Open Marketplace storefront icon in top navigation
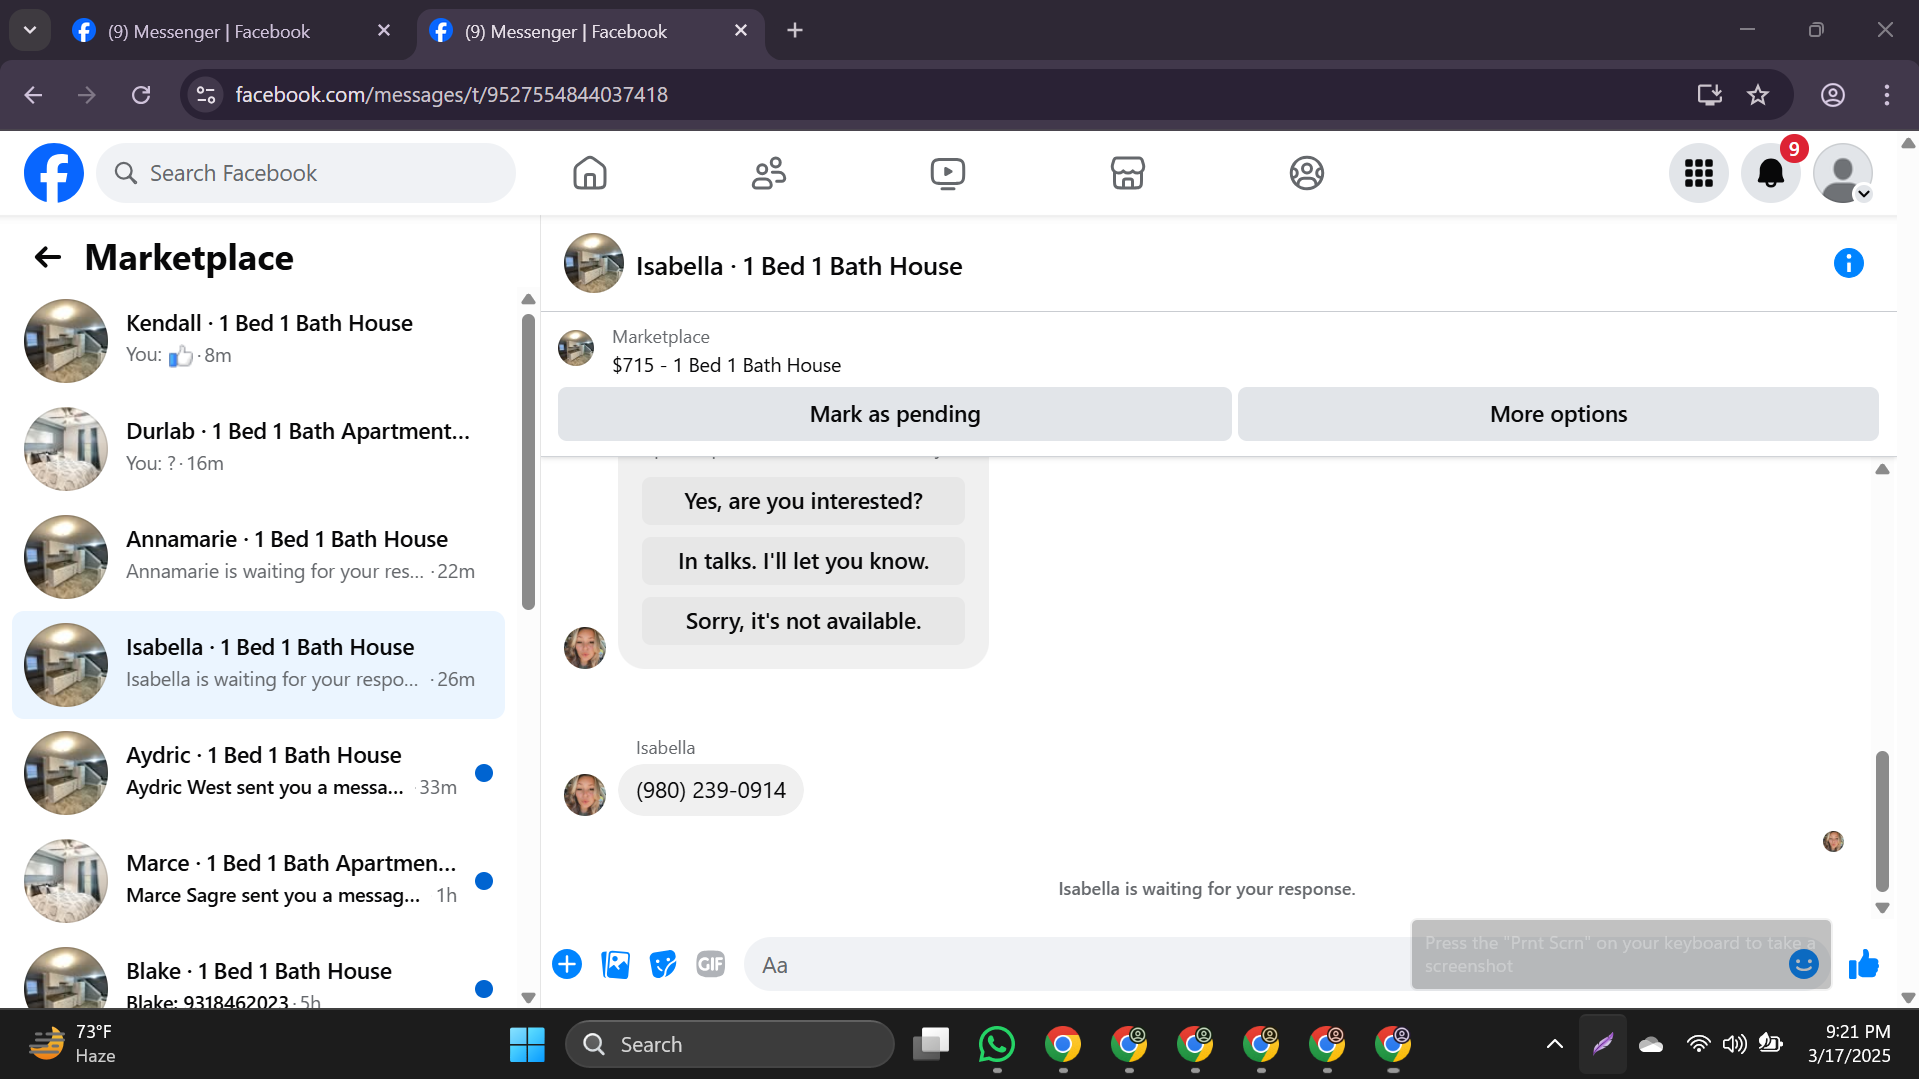 (x=1127, y=173)
